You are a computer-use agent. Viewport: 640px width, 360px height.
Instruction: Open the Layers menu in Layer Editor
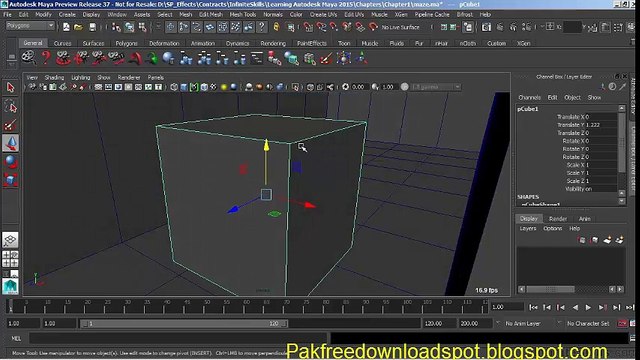pos(528,229)
